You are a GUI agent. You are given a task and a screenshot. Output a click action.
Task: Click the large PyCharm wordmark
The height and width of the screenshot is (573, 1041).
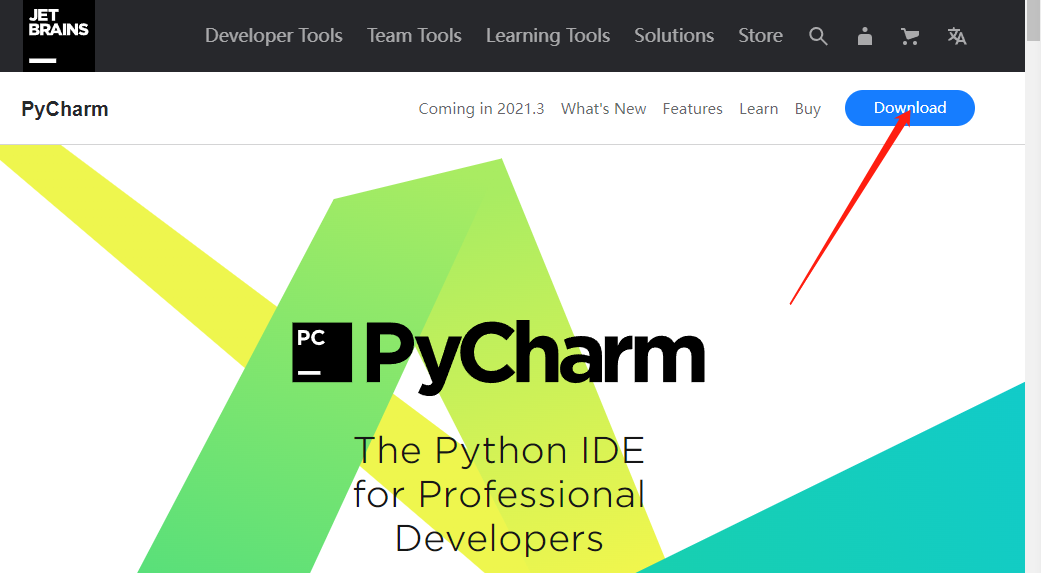tap(535, 357)
